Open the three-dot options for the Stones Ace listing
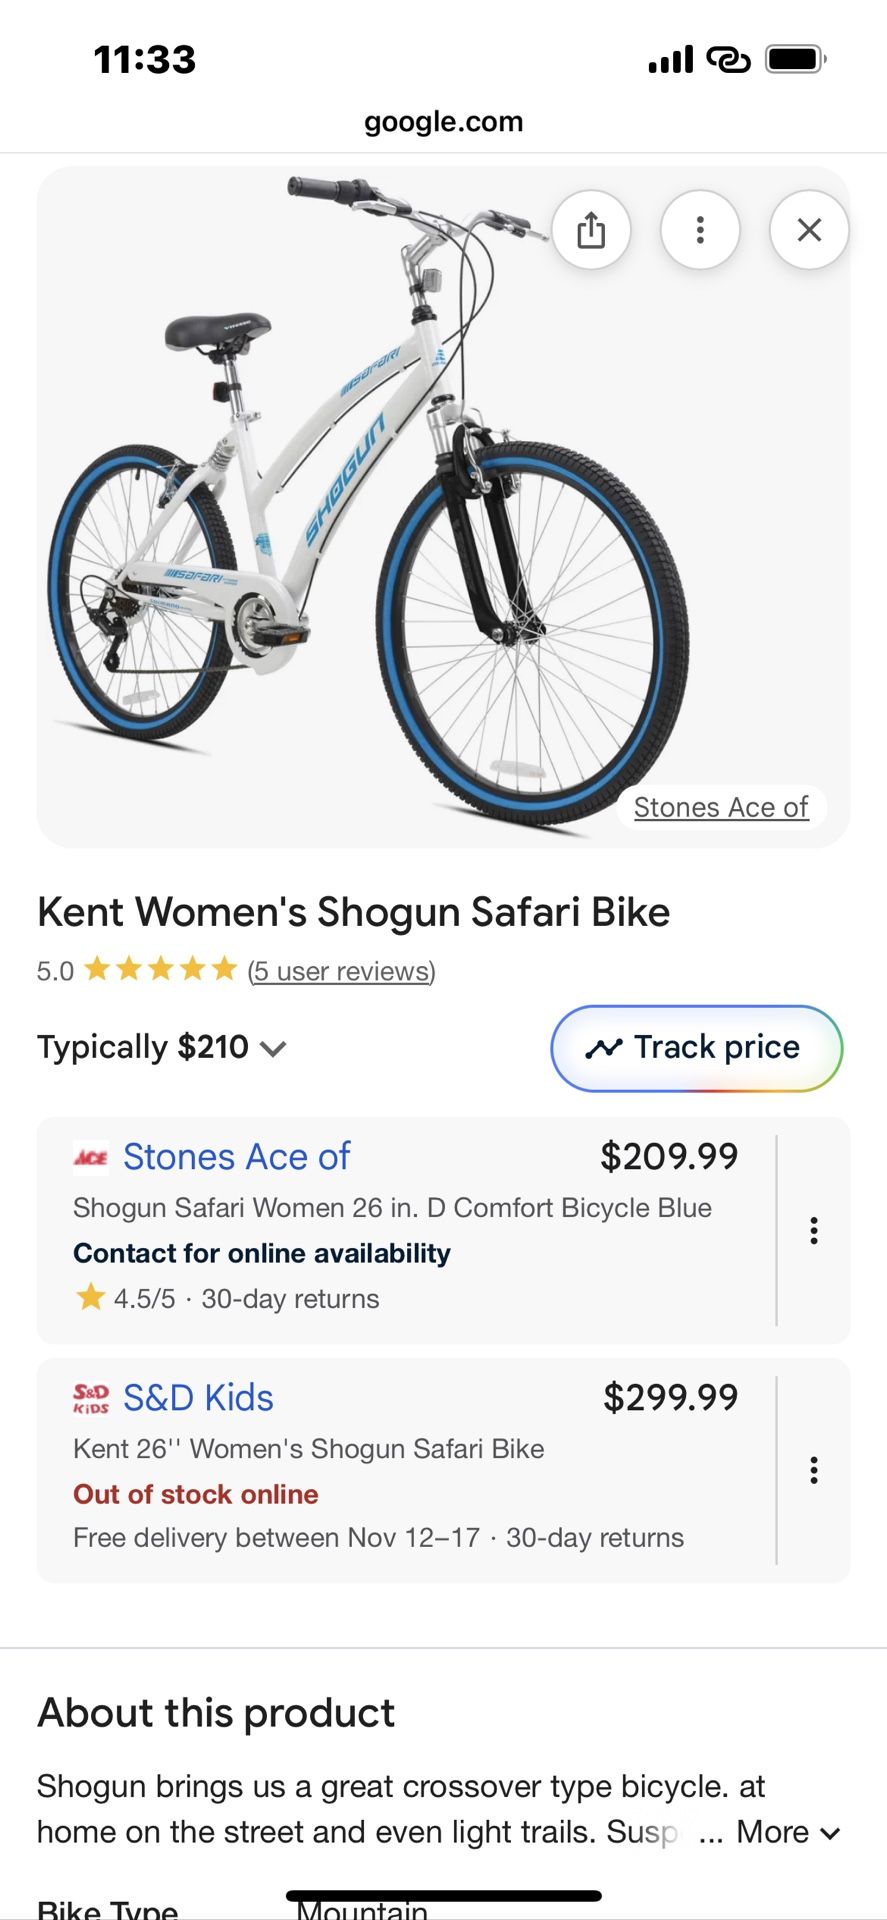Image resolution: width=887 pixels, height=1920 pixels. 814,1231
